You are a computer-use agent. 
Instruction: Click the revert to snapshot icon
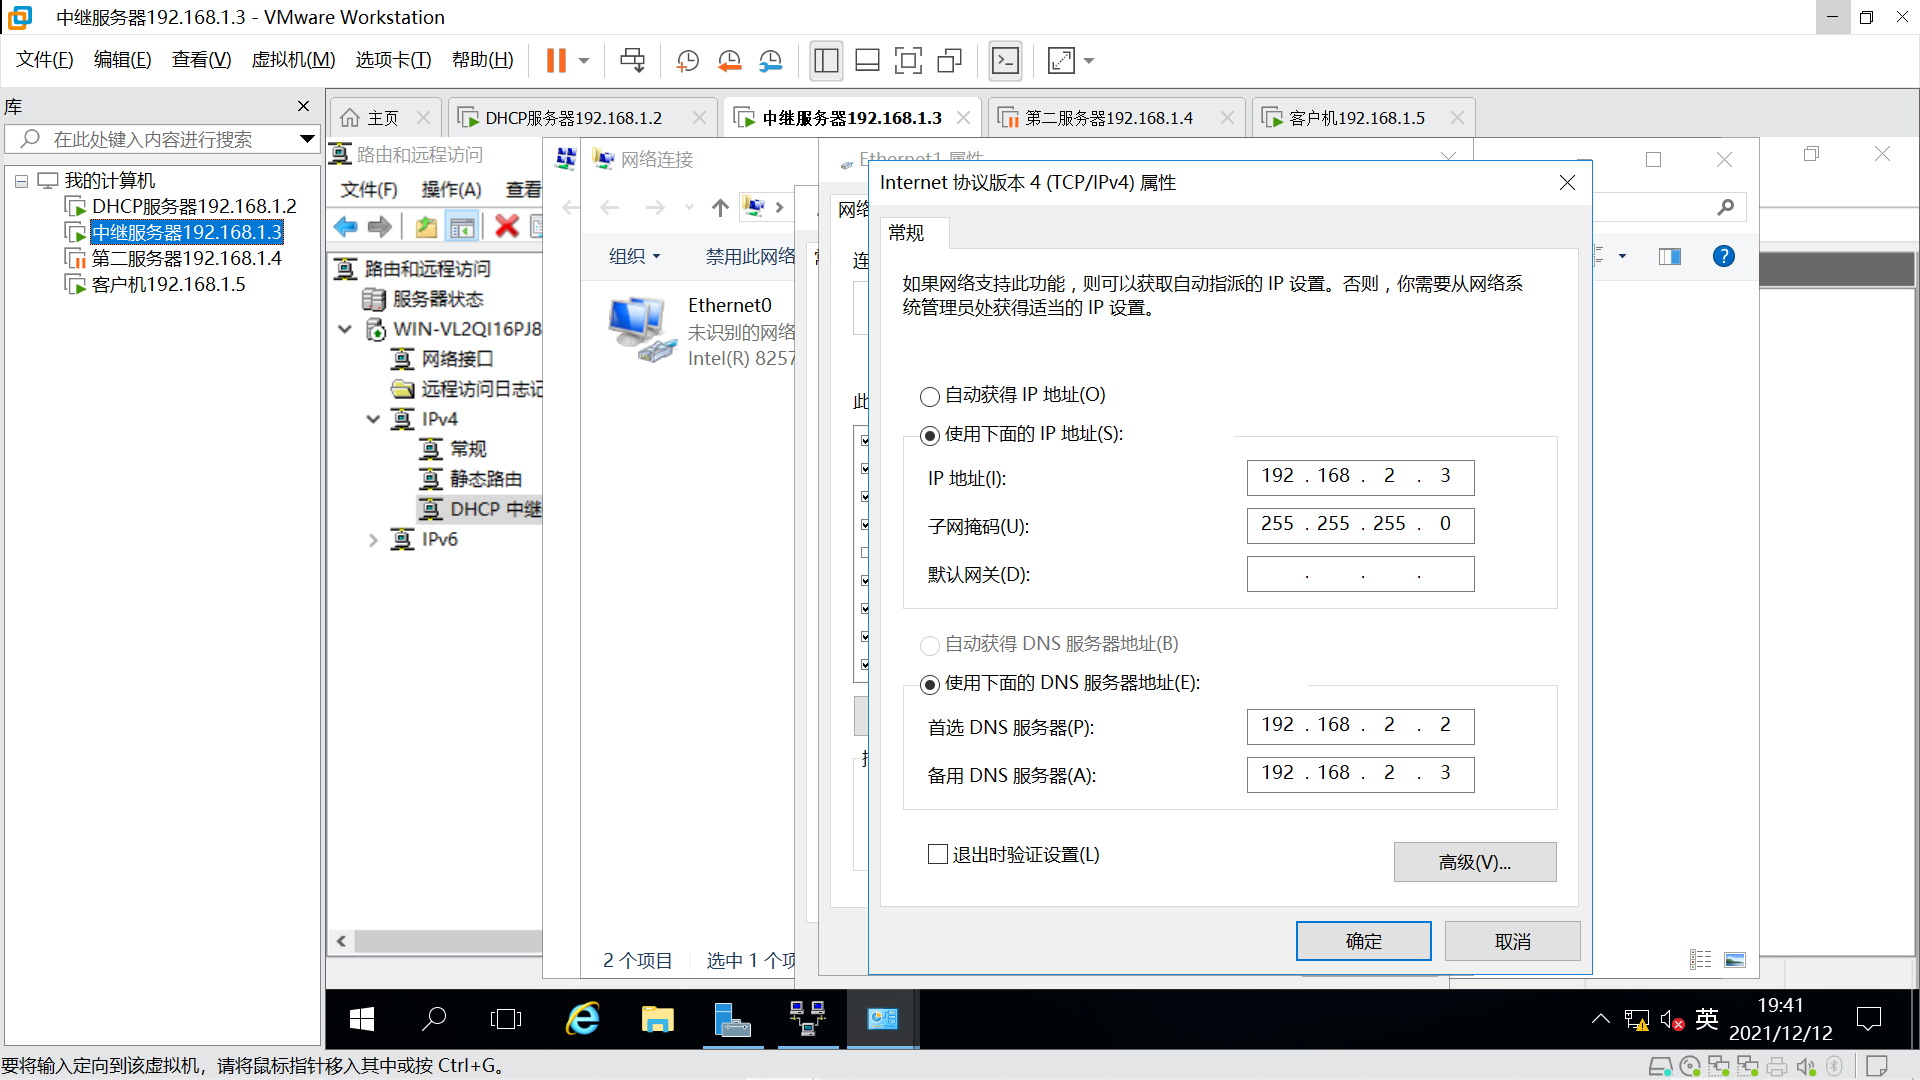click(x=729, y=61)
